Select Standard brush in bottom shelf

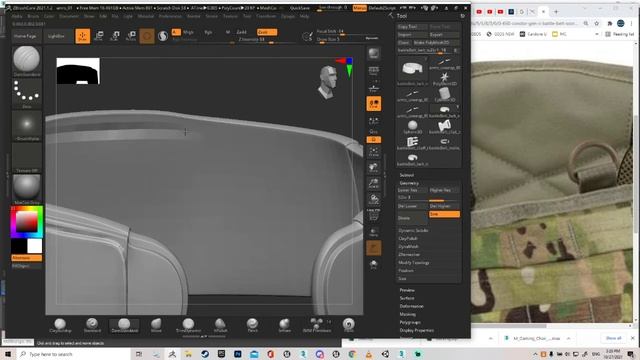[92, 325]
